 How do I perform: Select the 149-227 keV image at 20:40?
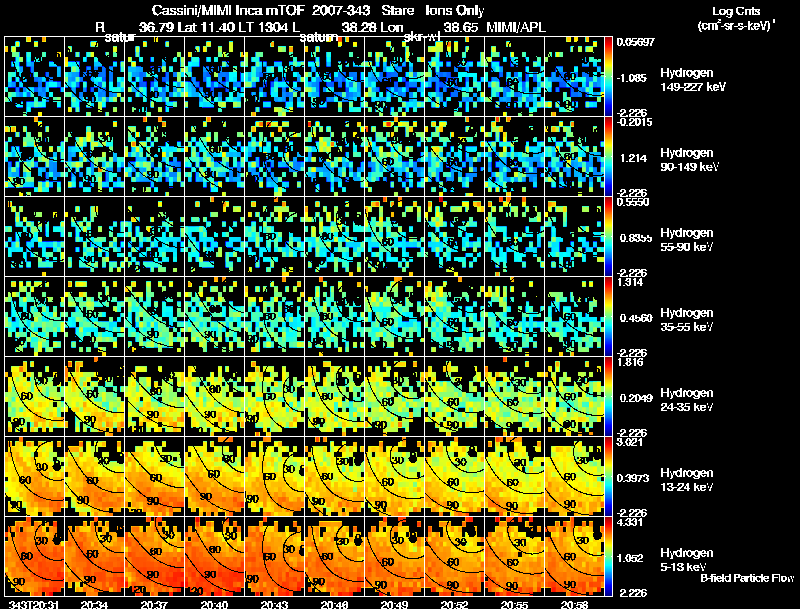[215, 77]
